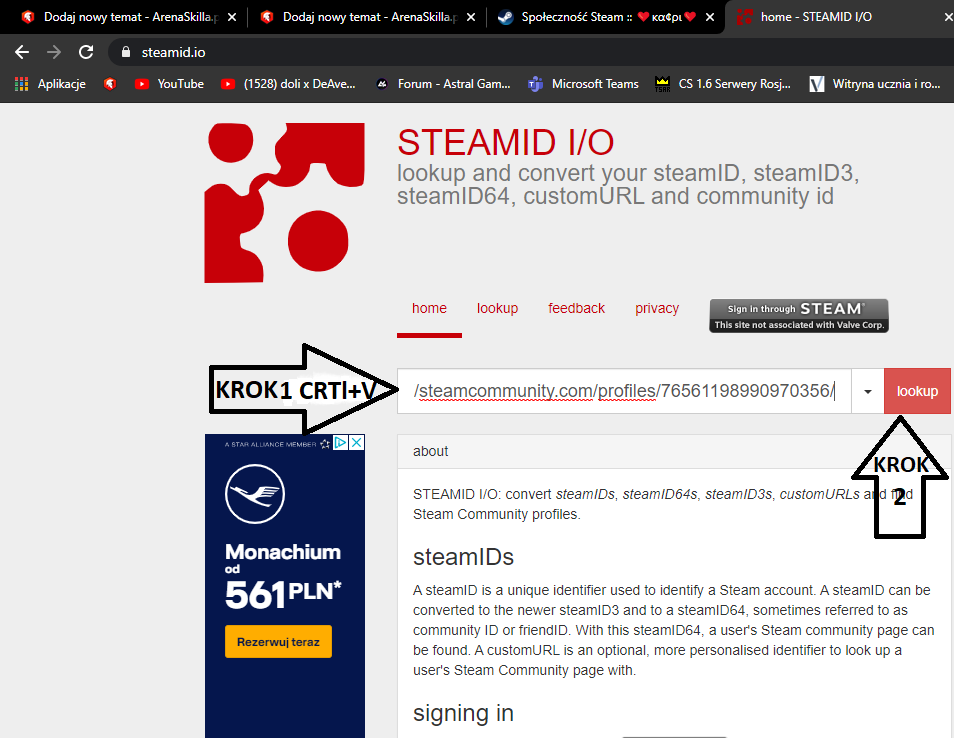Click the steamIDs section heading
The image size is (954, 738).
coord(463,557)
